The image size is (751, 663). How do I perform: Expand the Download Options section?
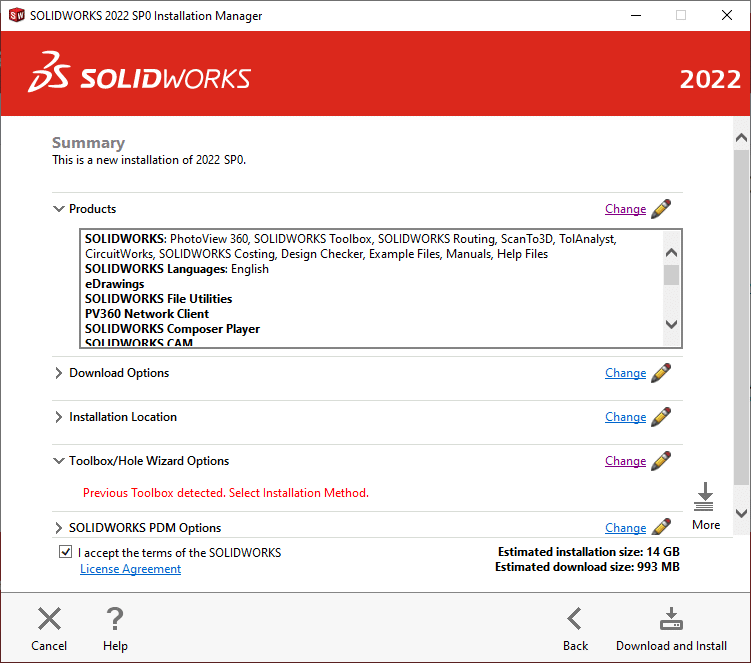pyautogui.click(x=58, y=373)
